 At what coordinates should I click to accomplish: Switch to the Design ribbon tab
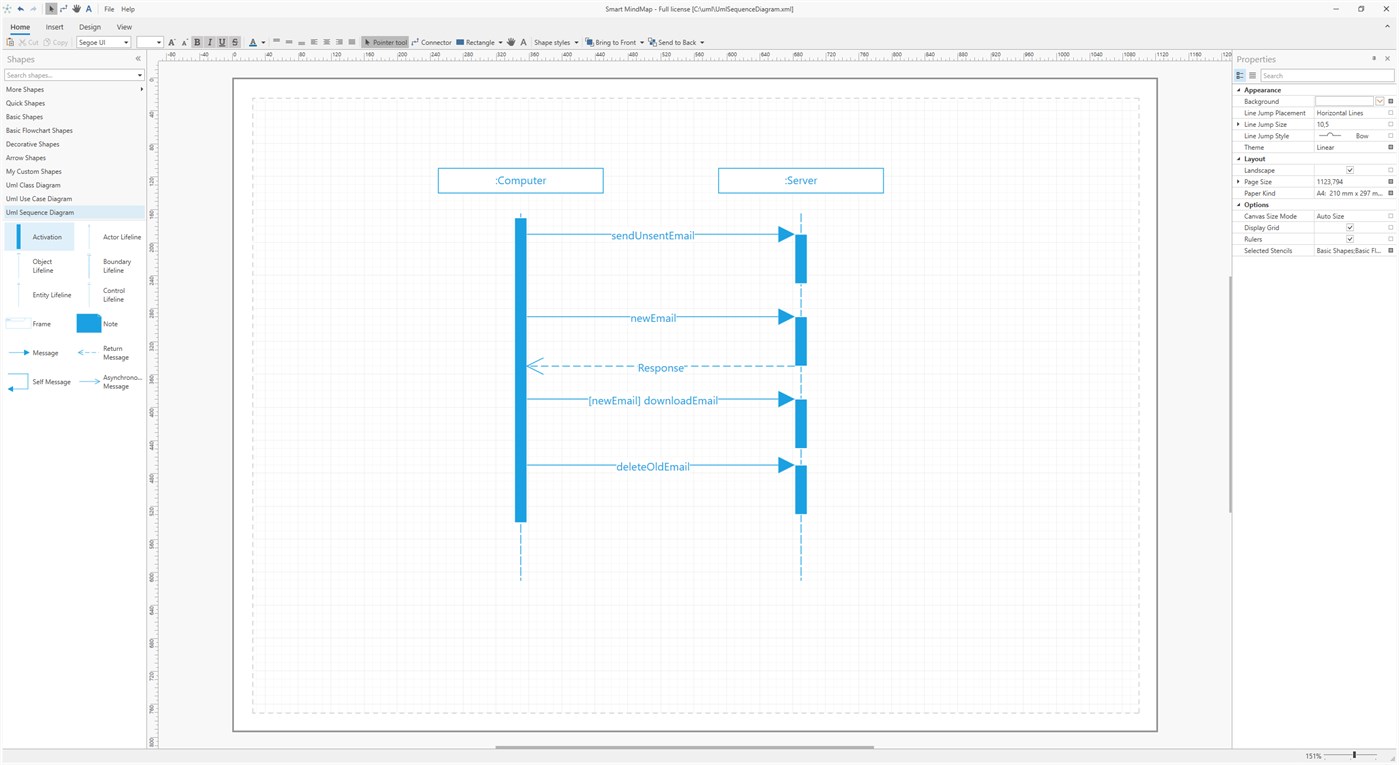click(89, 27)
